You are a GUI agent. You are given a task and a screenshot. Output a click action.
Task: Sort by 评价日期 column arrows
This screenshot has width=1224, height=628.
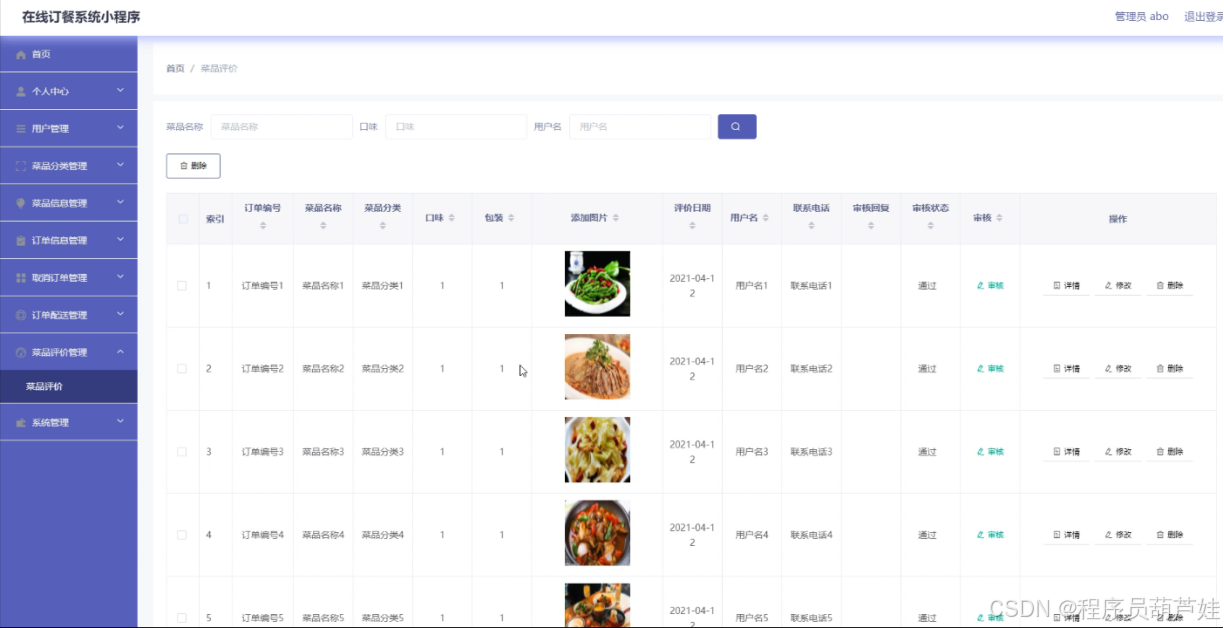[692, 226]
